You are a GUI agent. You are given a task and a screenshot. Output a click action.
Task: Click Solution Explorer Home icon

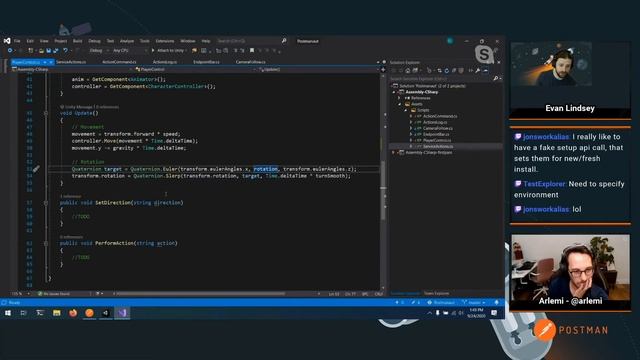coord(407,71)
